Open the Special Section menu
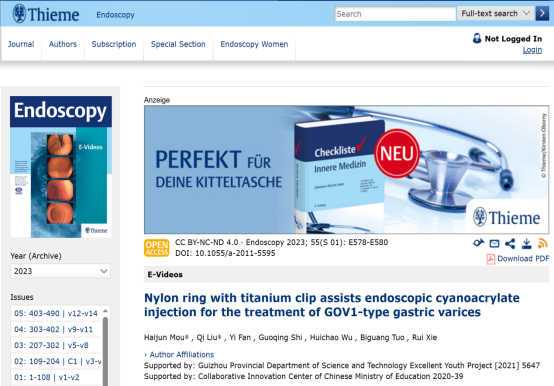 point(178,44)
